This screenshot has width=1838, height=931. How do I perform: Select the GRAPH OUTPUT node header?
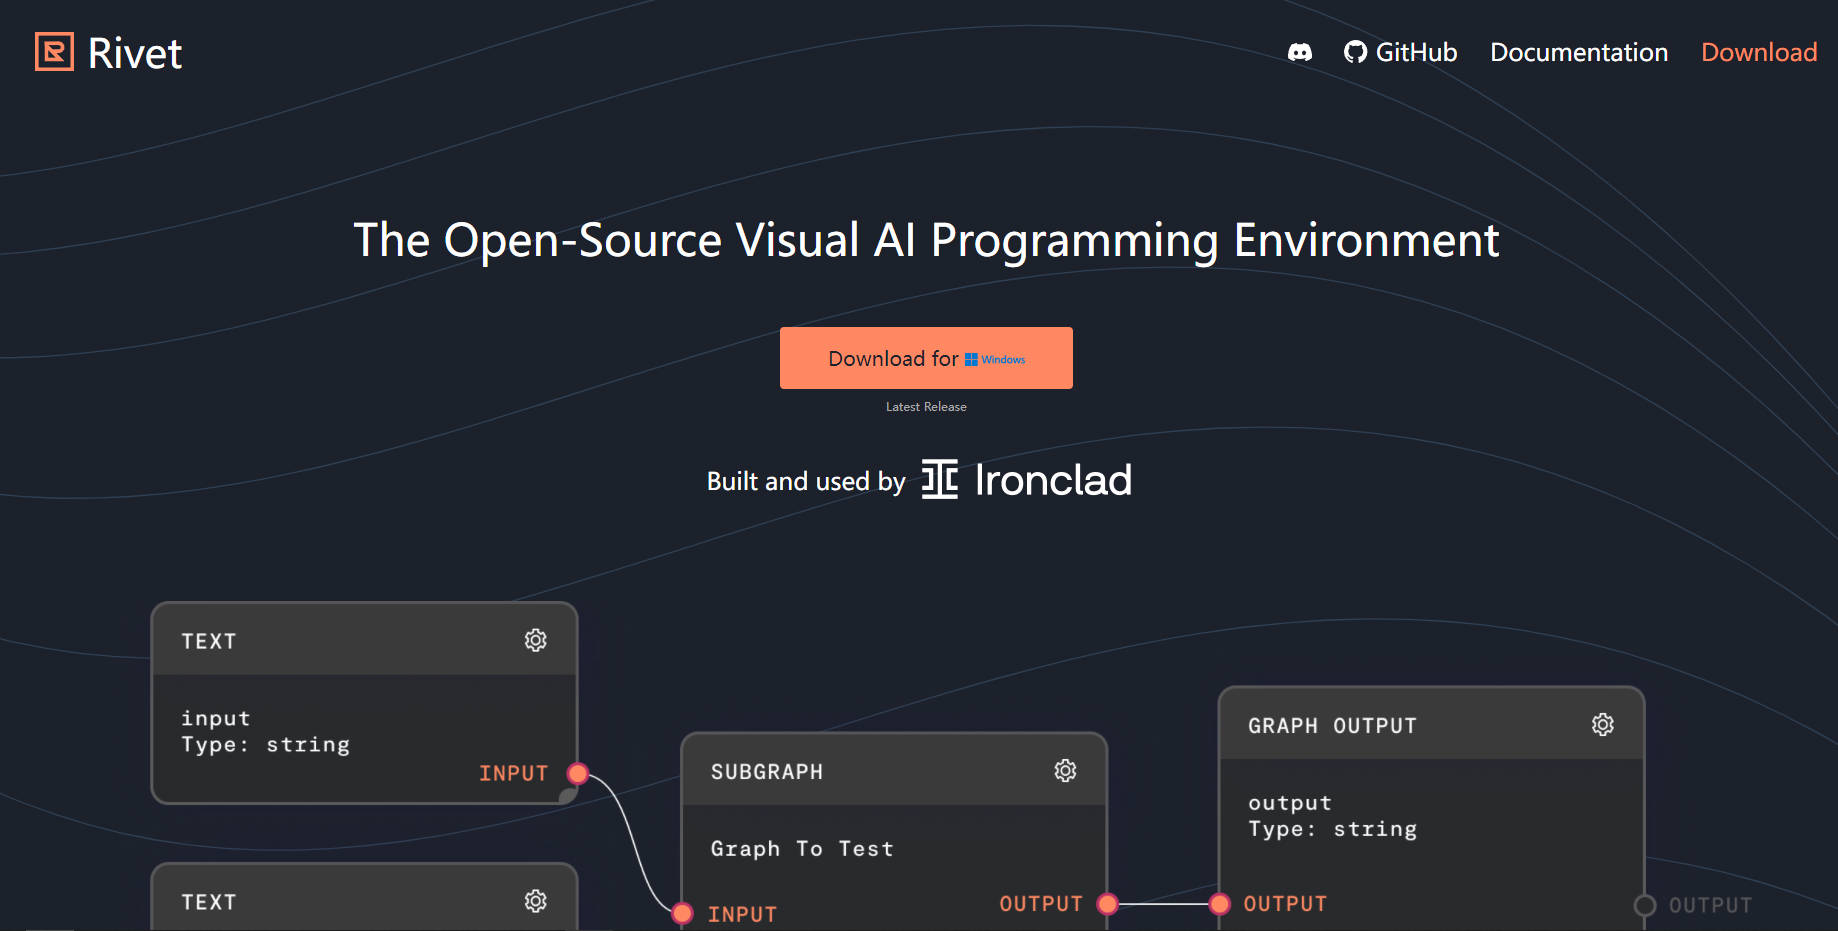[1400, 725]
